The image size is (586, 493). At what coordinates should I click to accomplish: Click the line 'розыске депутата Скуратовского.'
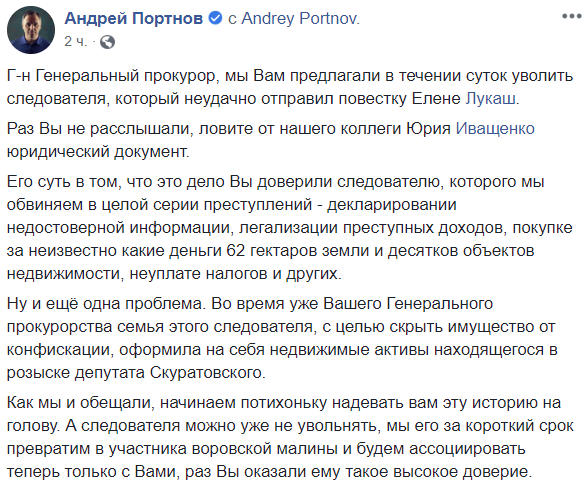tap(136, 373)
